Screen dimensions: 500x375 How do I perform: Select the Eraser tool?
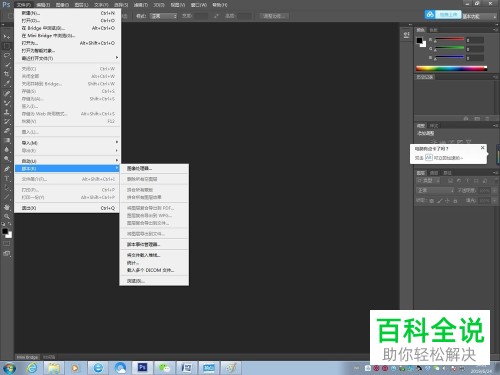(x=7, y=131)
